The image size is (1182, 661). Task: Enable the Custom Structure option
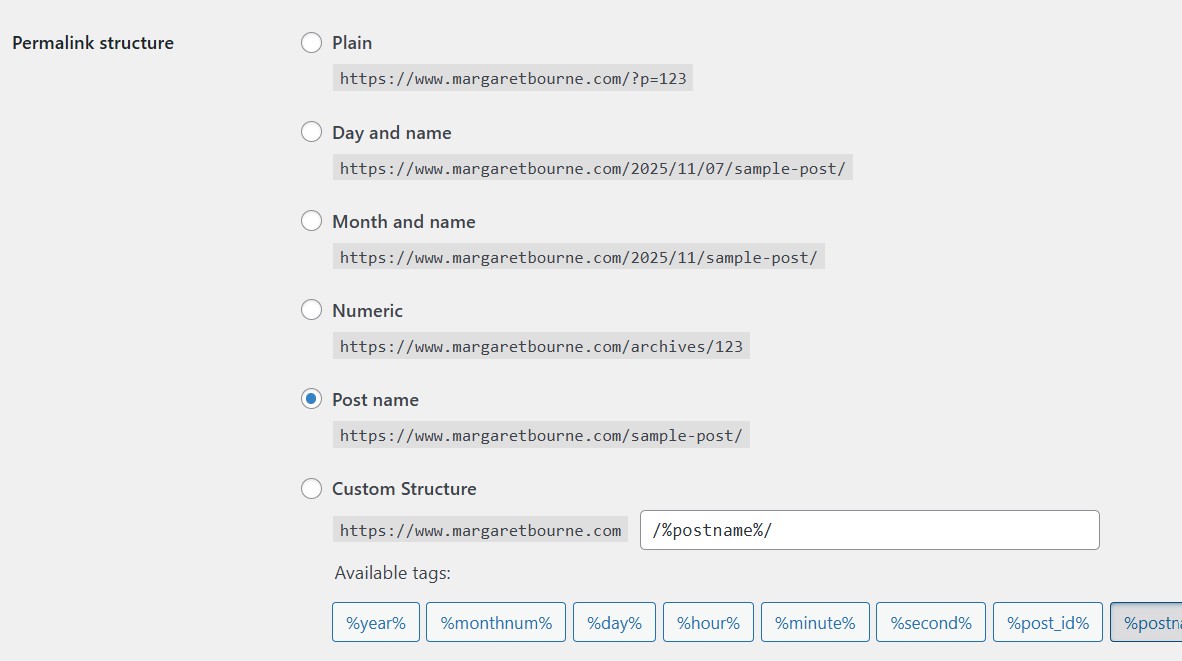[311, 488]
